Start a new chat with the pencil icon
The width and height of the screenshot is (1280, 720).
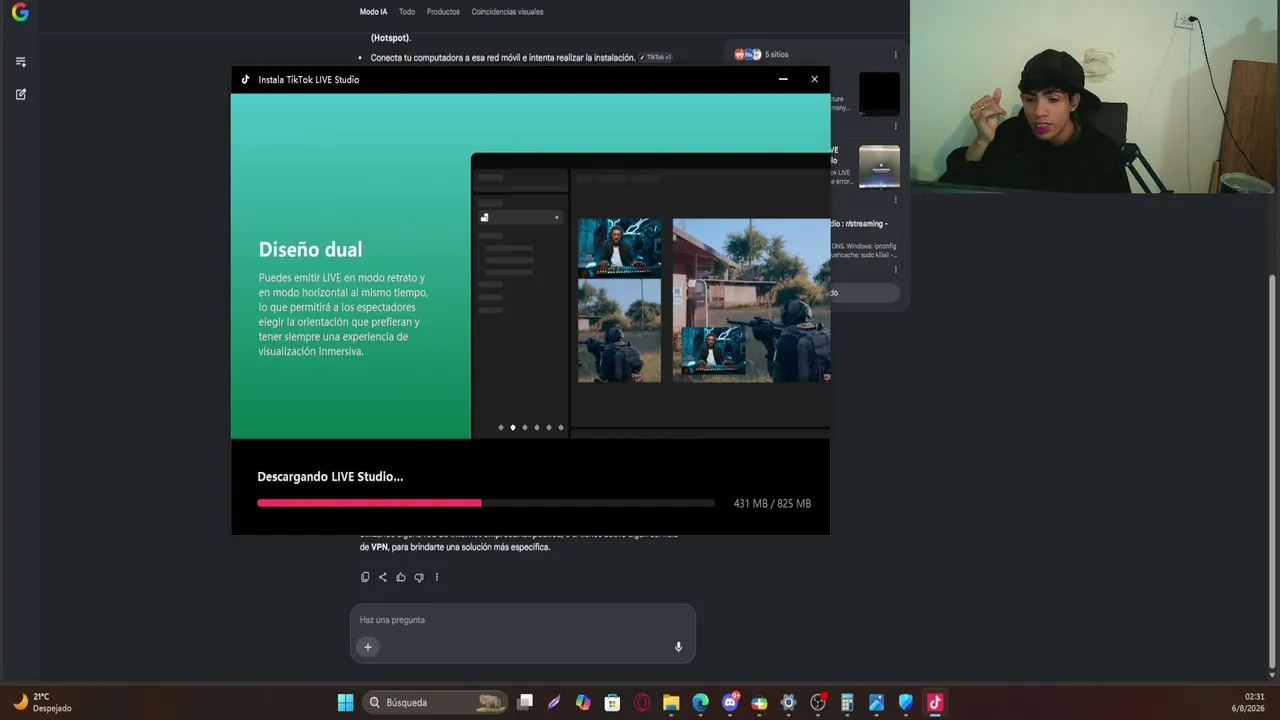coord(21,94)
